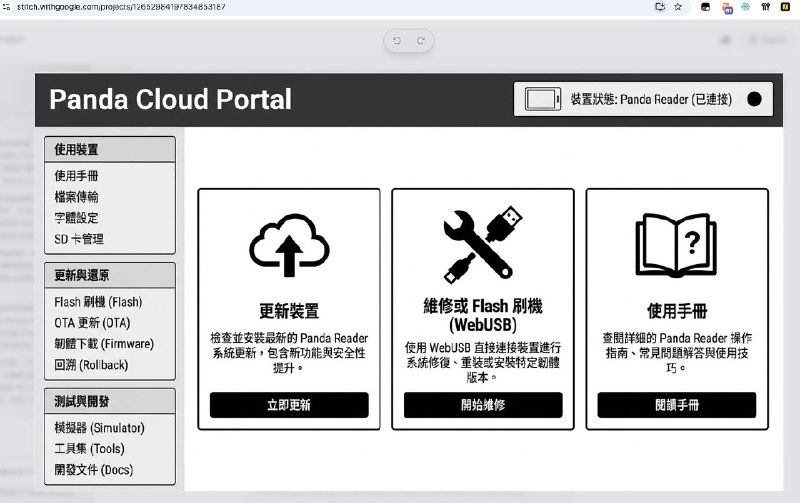Click the 閱讀手冊 button

tap(677, 405)
